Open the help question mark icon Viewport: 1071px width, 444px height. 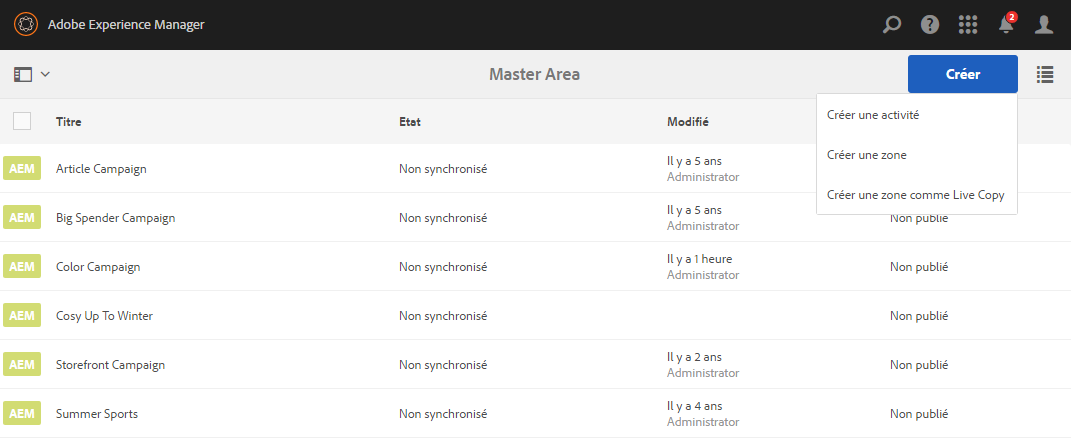click(x=930, y=25)
